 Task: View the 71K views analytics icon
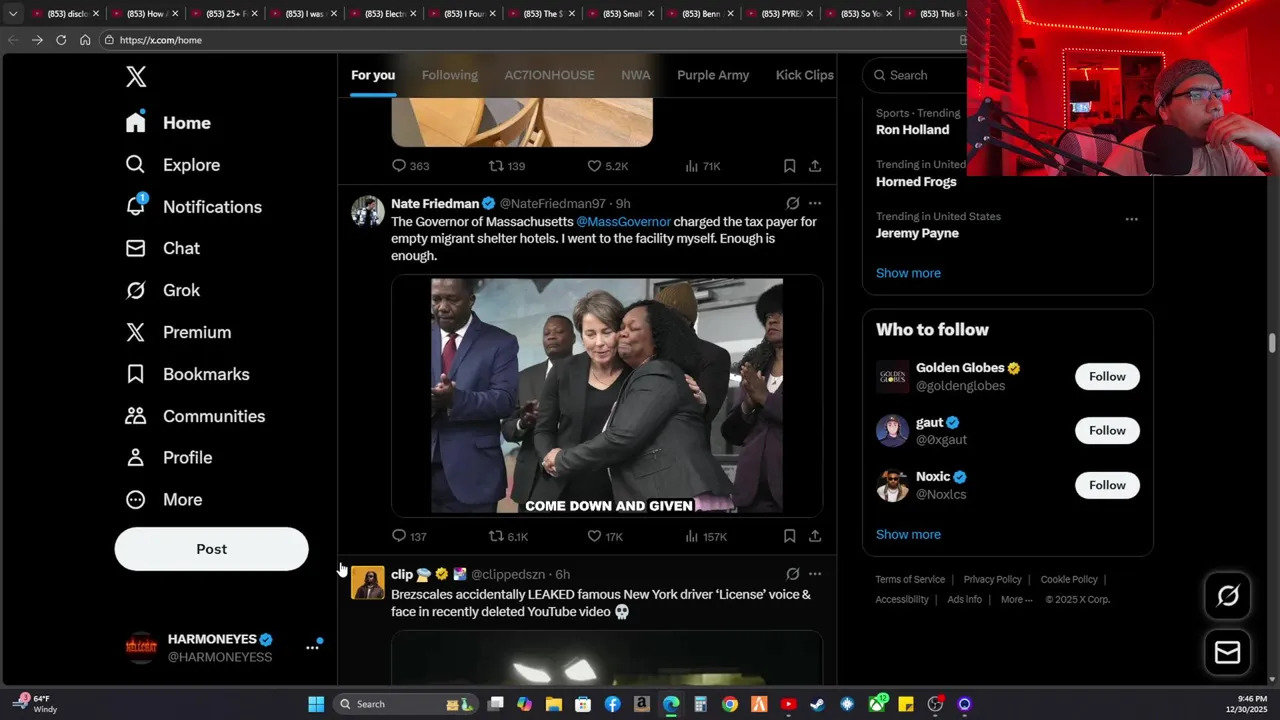703,166
